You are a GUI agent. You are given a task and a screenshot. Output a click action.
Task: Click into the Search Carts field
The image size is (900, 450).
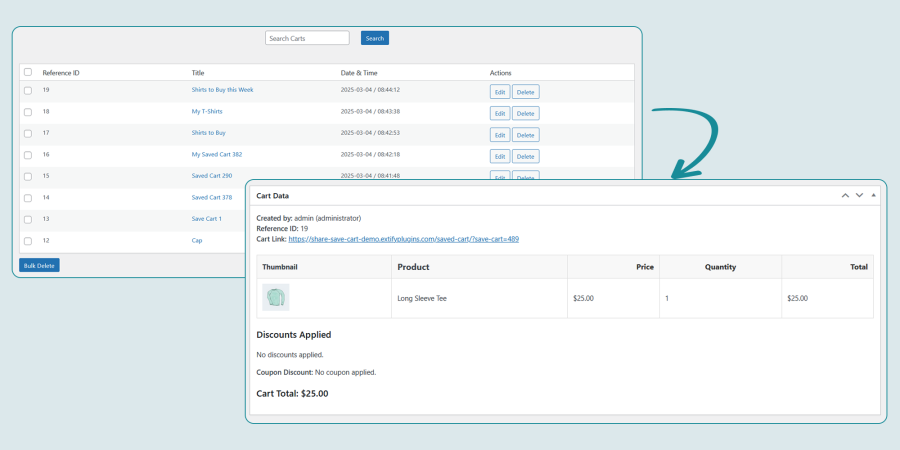point(307,38)
